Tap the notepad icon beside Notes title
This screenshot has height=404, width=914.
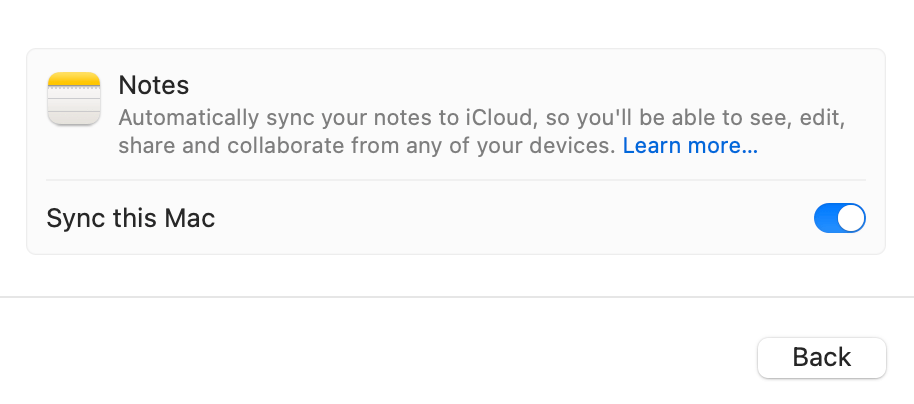(x=74, y=99)
